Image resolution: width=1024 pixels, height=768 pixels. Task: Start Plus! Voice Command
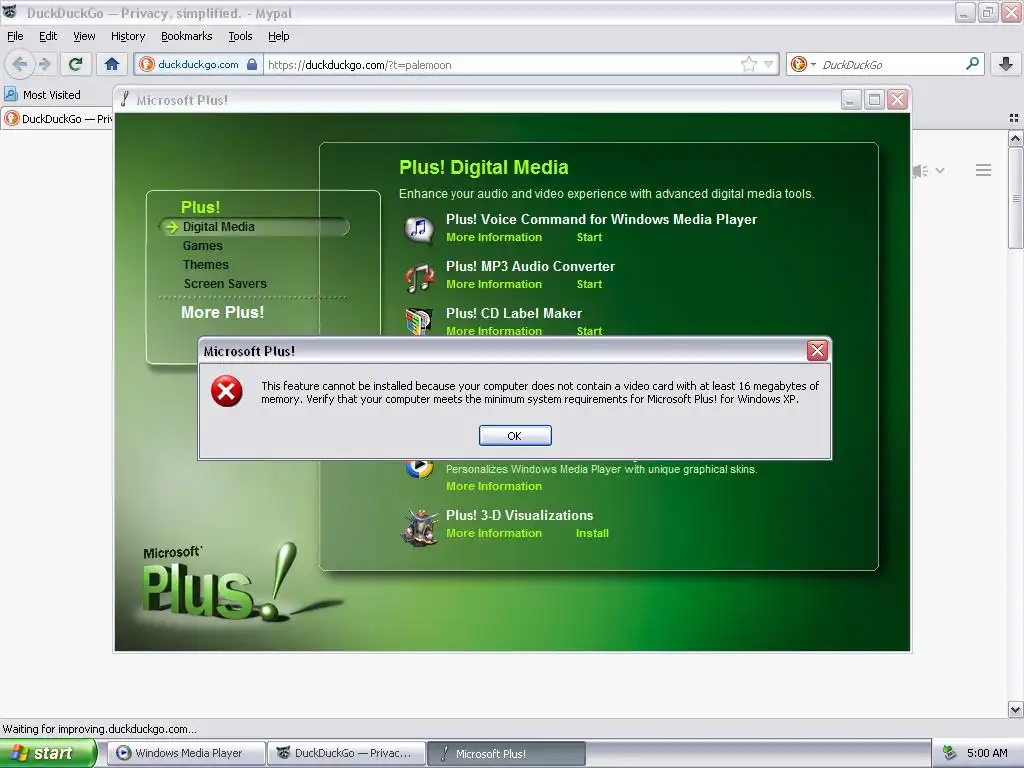click(x=589, y=237)
